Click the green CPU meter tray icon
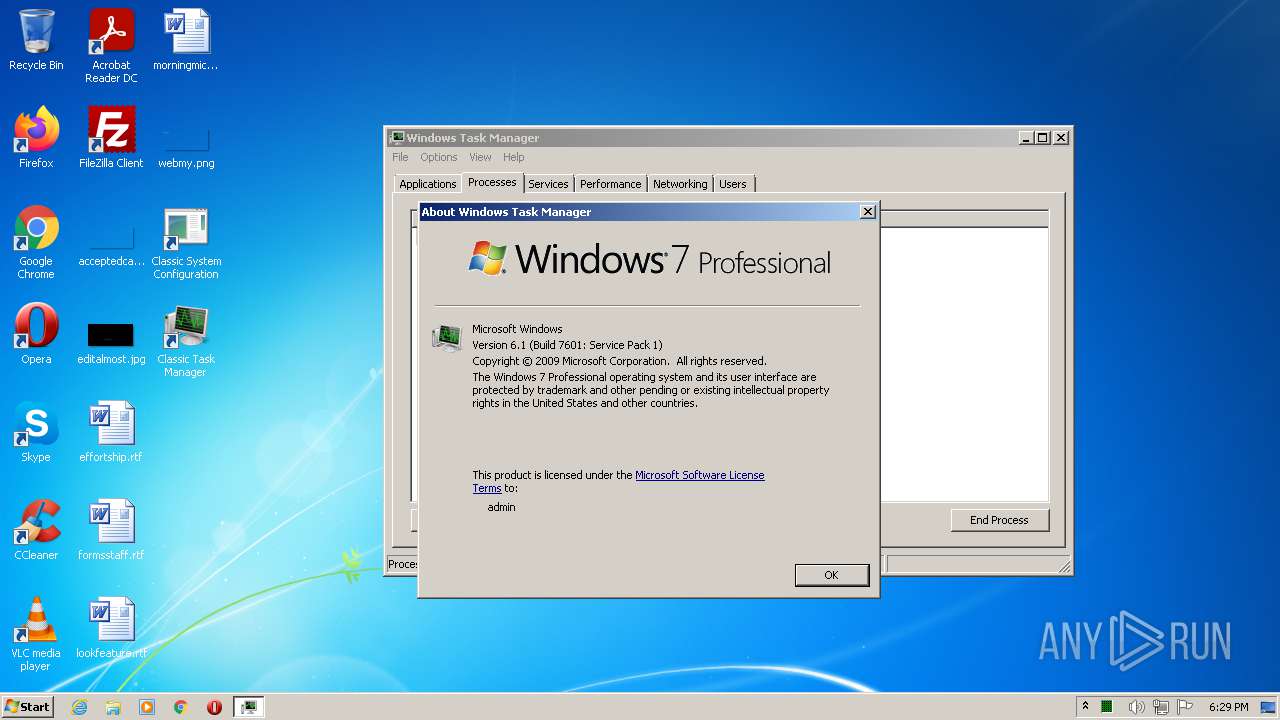 tap(1108, 707)
